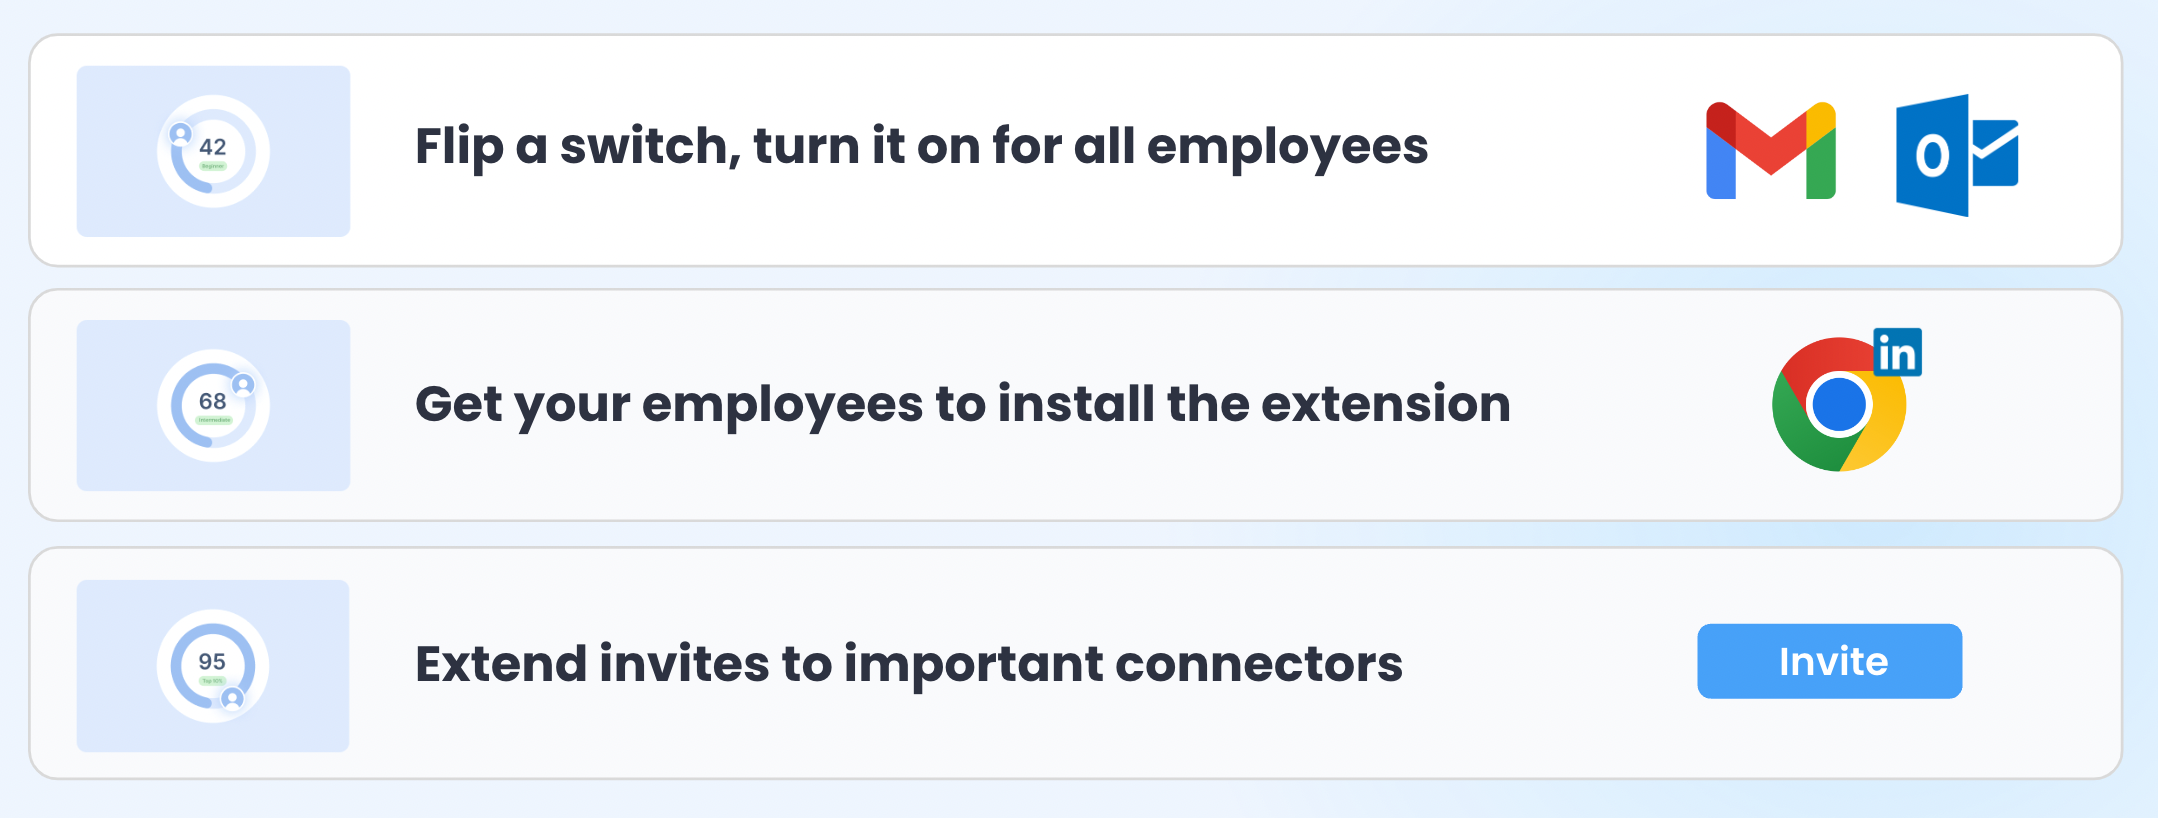Image resolution: width=2158 pixels, height=818 pixels.
Task: Click "Flip a switch, turn it on" heading
Action: 921,147
